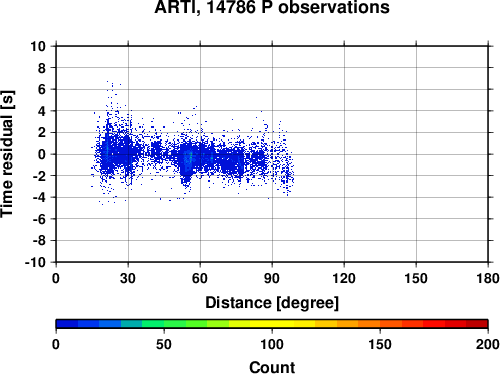This screenshot has height=374, width=500.
Task: Click the yellow section of the colorbar near 100
Action: pyautogui.click(x=272, y=324)
